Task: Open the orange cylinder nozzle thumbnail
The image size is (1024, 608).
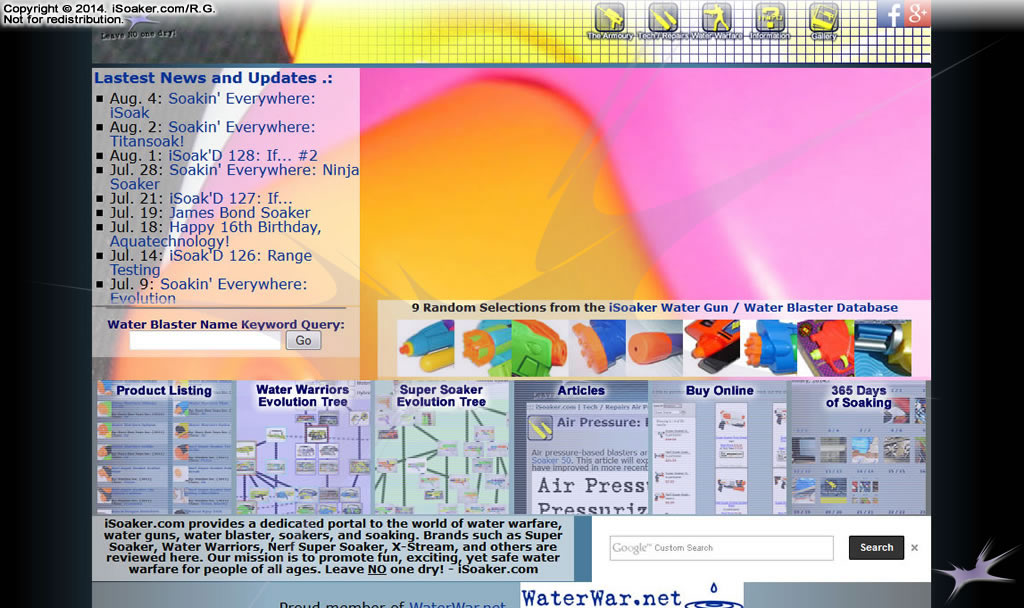Action: (654, 347)
